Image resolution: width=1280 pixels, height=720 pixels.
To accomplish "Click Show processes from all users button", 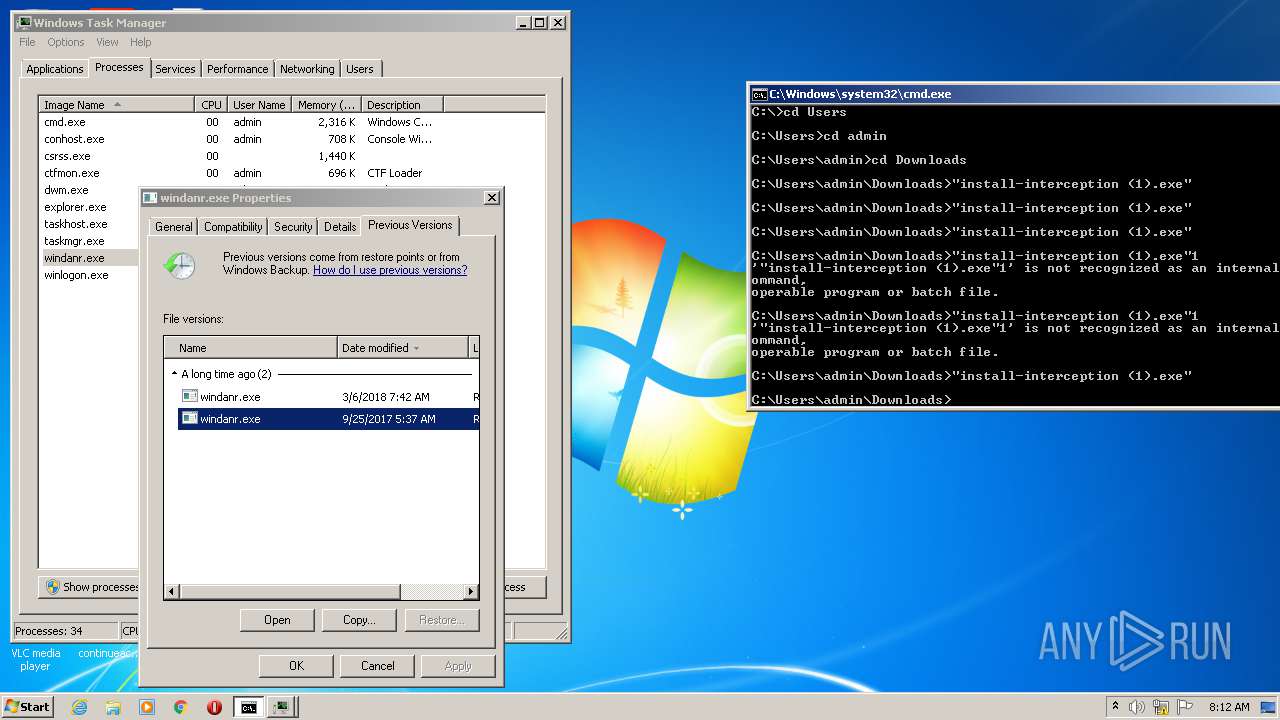I will [91, 587].
